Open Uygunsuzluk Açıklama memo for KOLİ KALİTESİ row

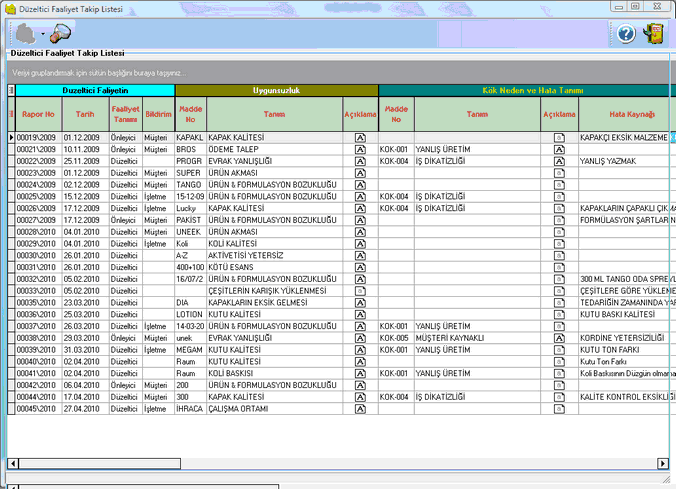coord(360,244)
